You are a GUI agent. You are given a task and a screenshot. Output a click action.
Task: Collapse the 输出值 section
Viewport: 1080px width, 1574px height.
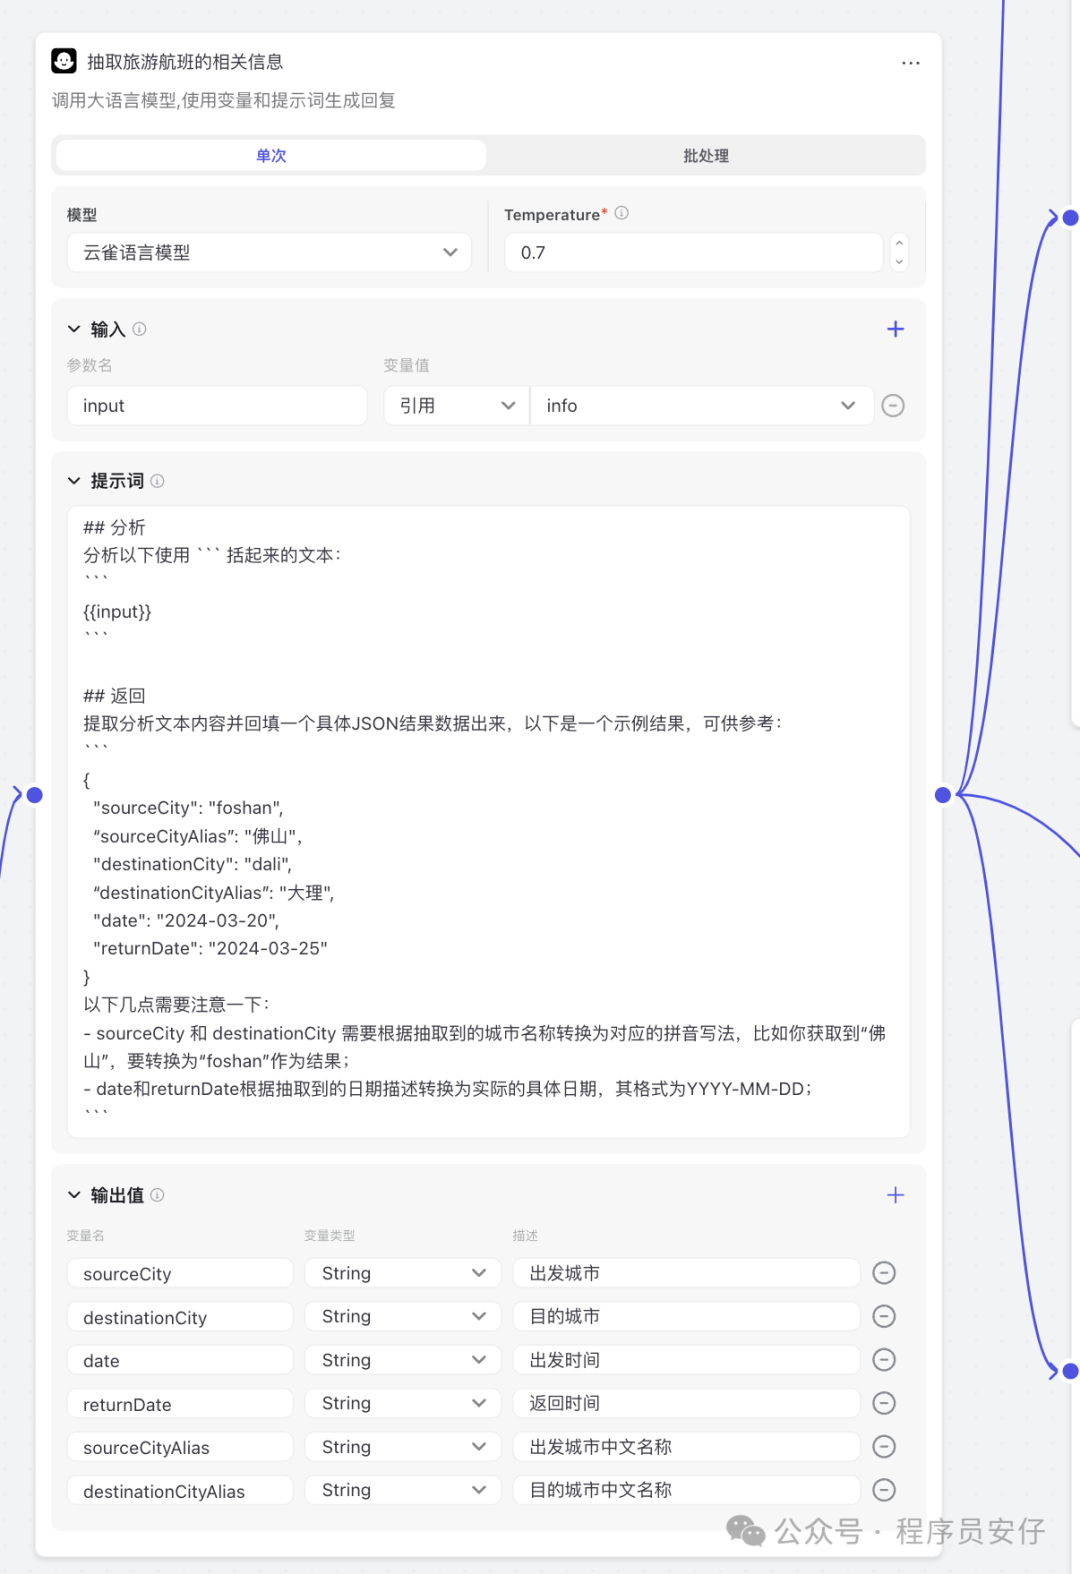coord(74,1195)
